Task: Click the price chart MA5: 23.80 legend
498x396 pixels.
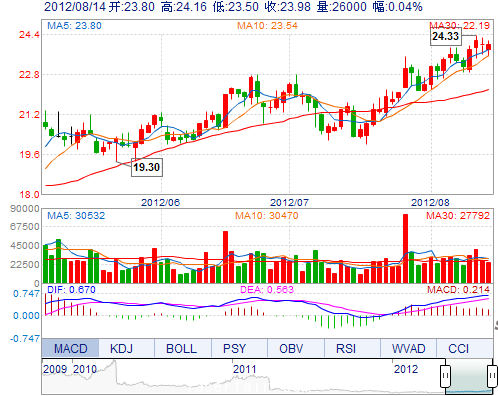Action: tap(74, 26)
